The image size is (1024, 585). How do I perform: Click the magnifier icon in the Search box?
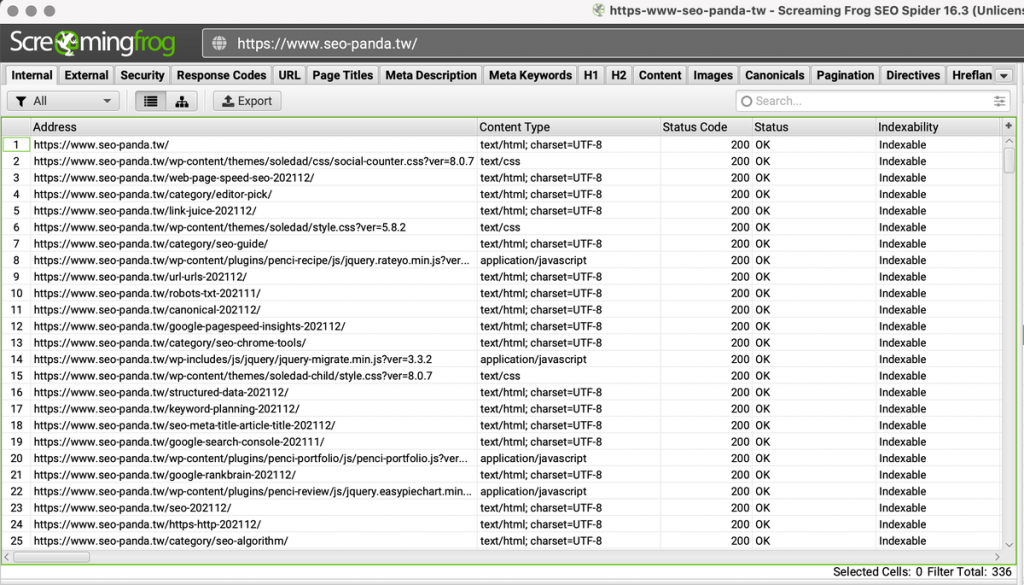746,101
